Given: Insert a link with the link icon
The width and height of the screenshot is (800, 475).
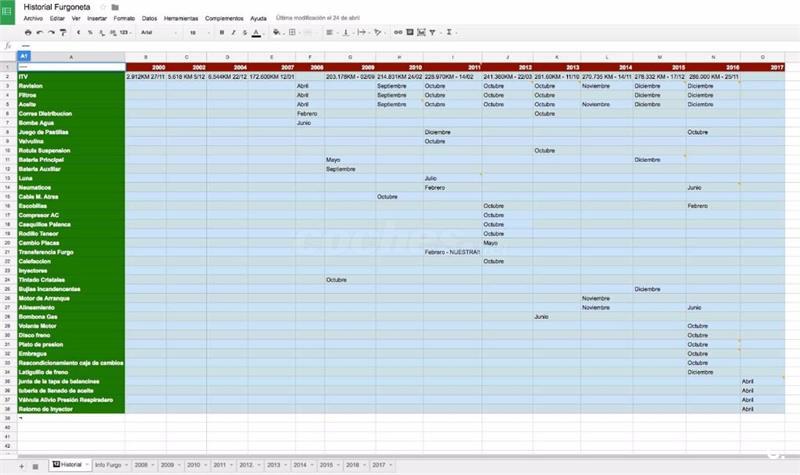Looking at the screenshot, I should click(x=398, y=32).
